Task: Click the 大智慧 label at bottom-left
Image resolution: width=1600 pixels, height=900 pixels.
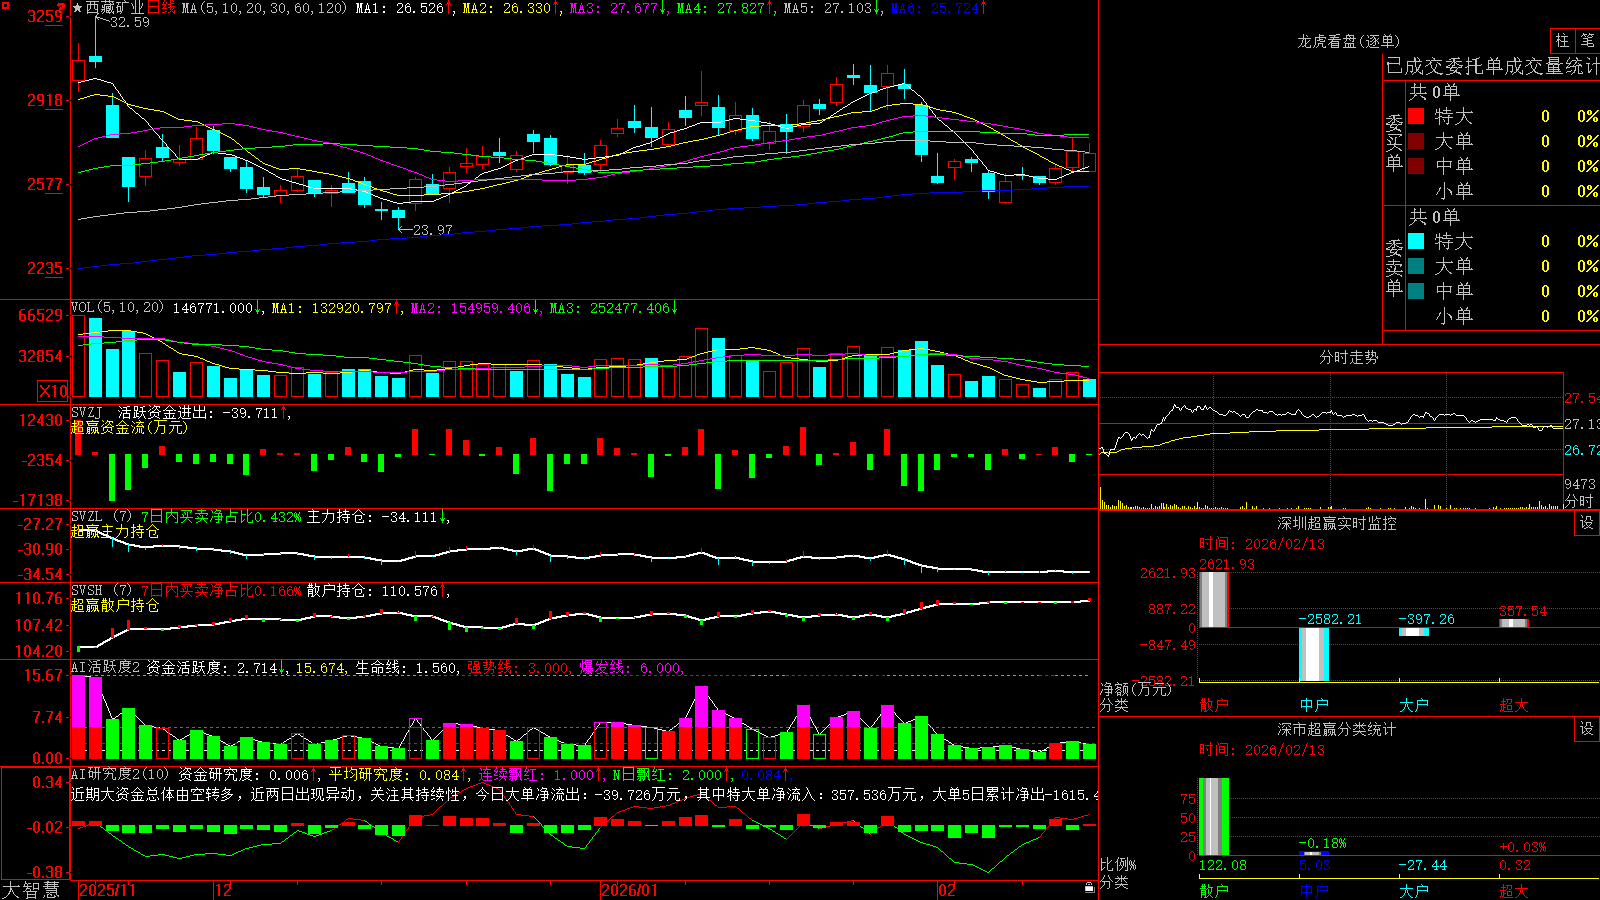Action: 31,890
